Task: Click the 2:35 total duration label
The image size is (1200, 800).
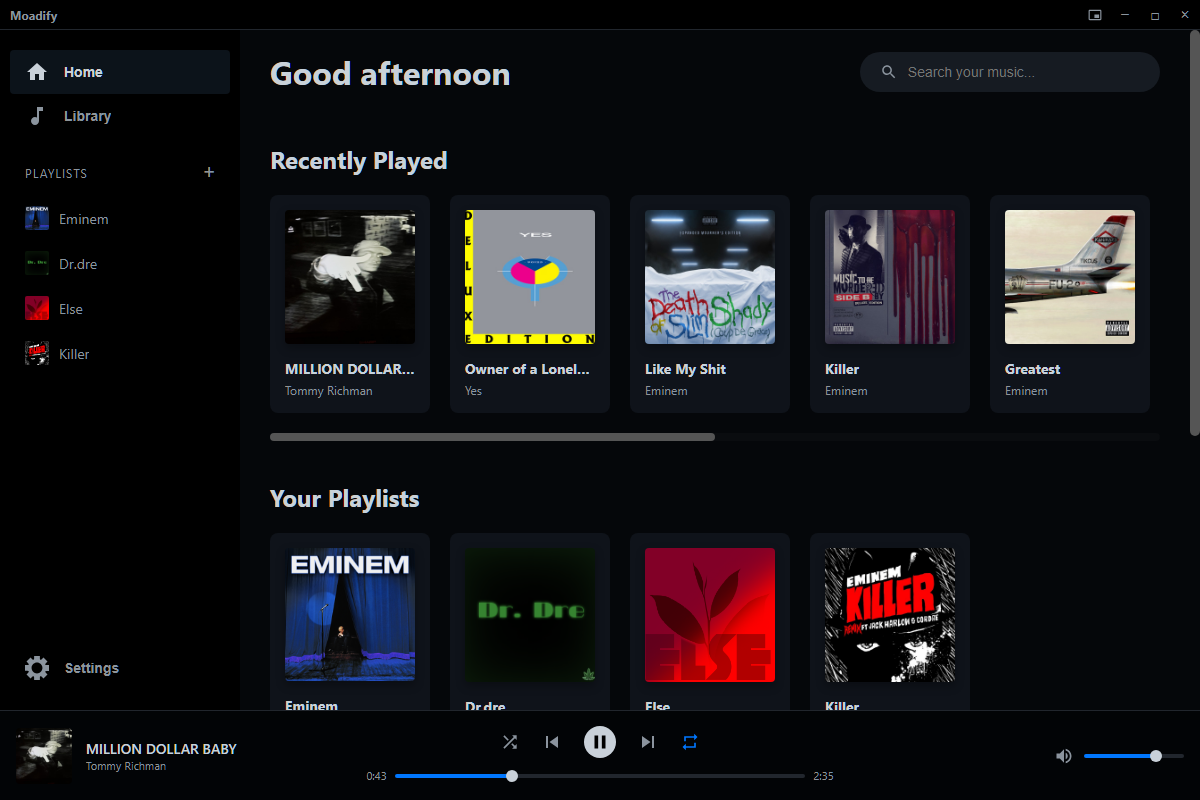Action: click(x=823, y=776)
